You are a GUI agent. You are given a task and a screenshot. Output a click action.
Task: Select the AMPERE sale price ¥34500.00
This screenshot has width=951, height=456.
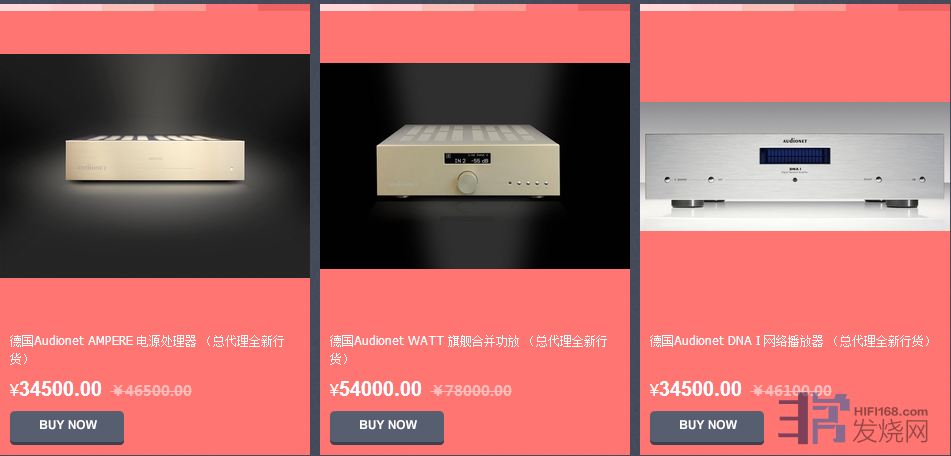click(56, 389)
